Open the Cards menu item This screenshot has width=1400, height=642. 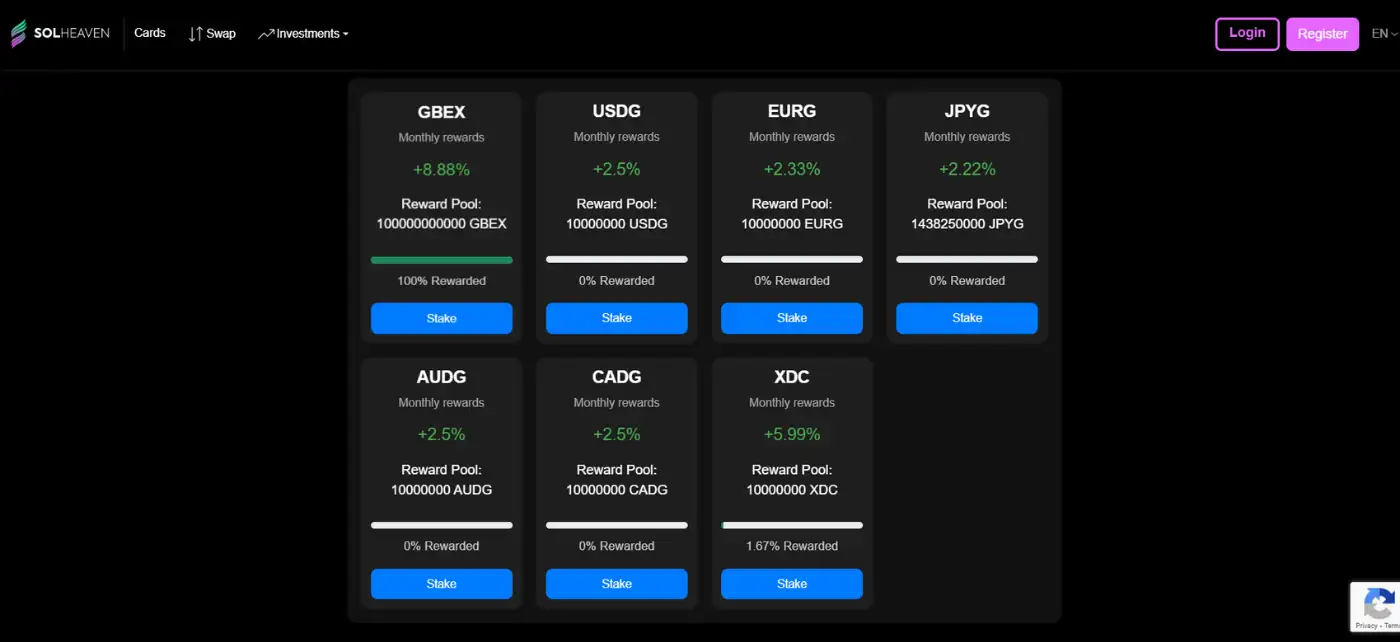[150, 33]
